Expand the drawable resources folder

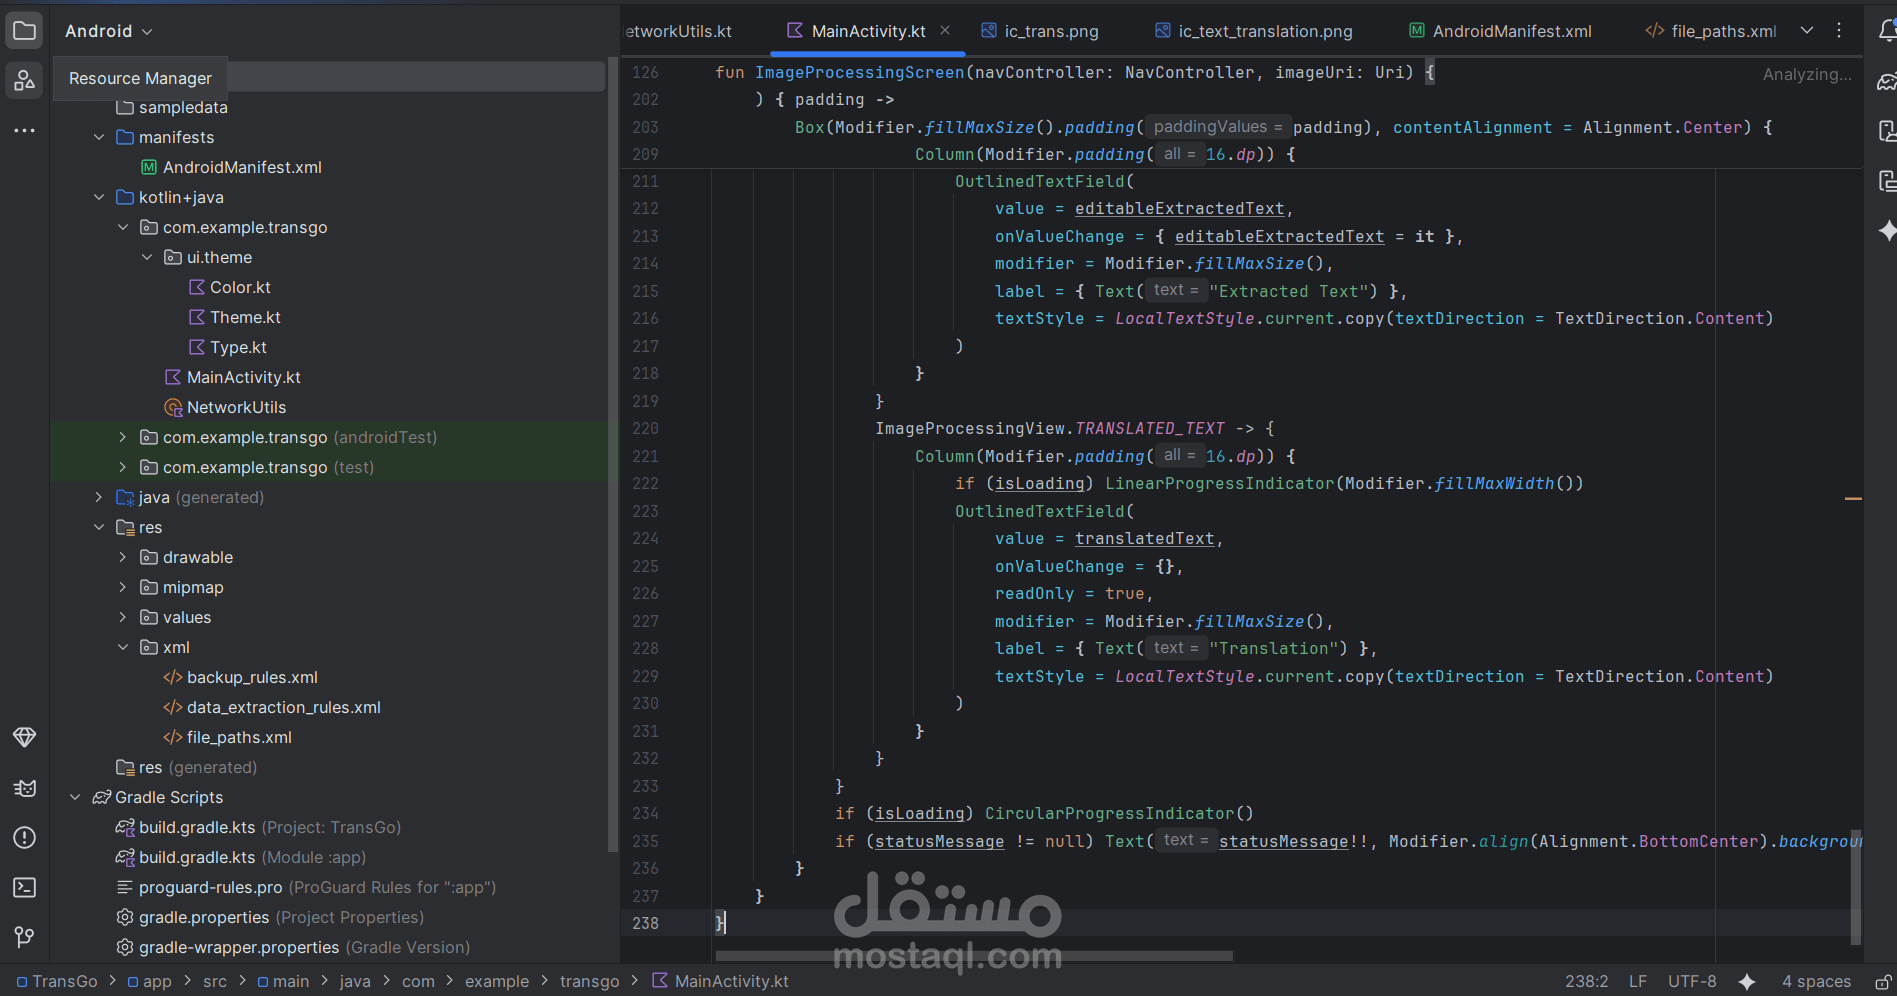122,557
